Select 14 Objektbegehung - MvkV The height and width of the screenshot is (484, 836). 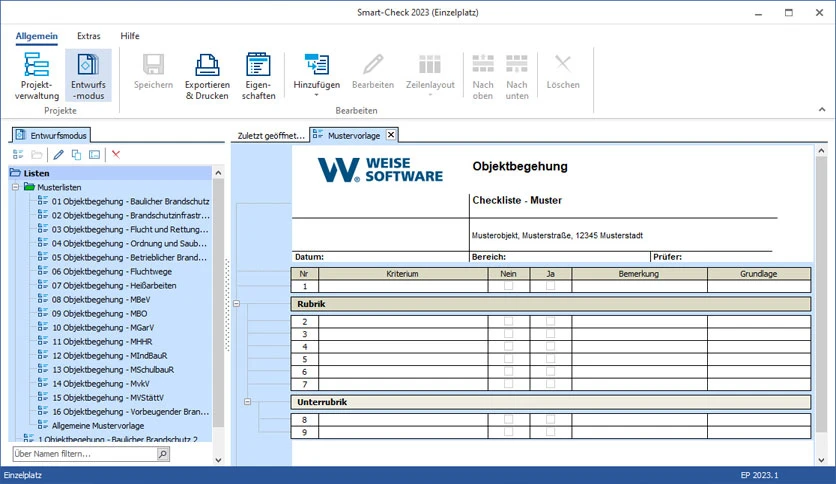click(x=100, y=384)
